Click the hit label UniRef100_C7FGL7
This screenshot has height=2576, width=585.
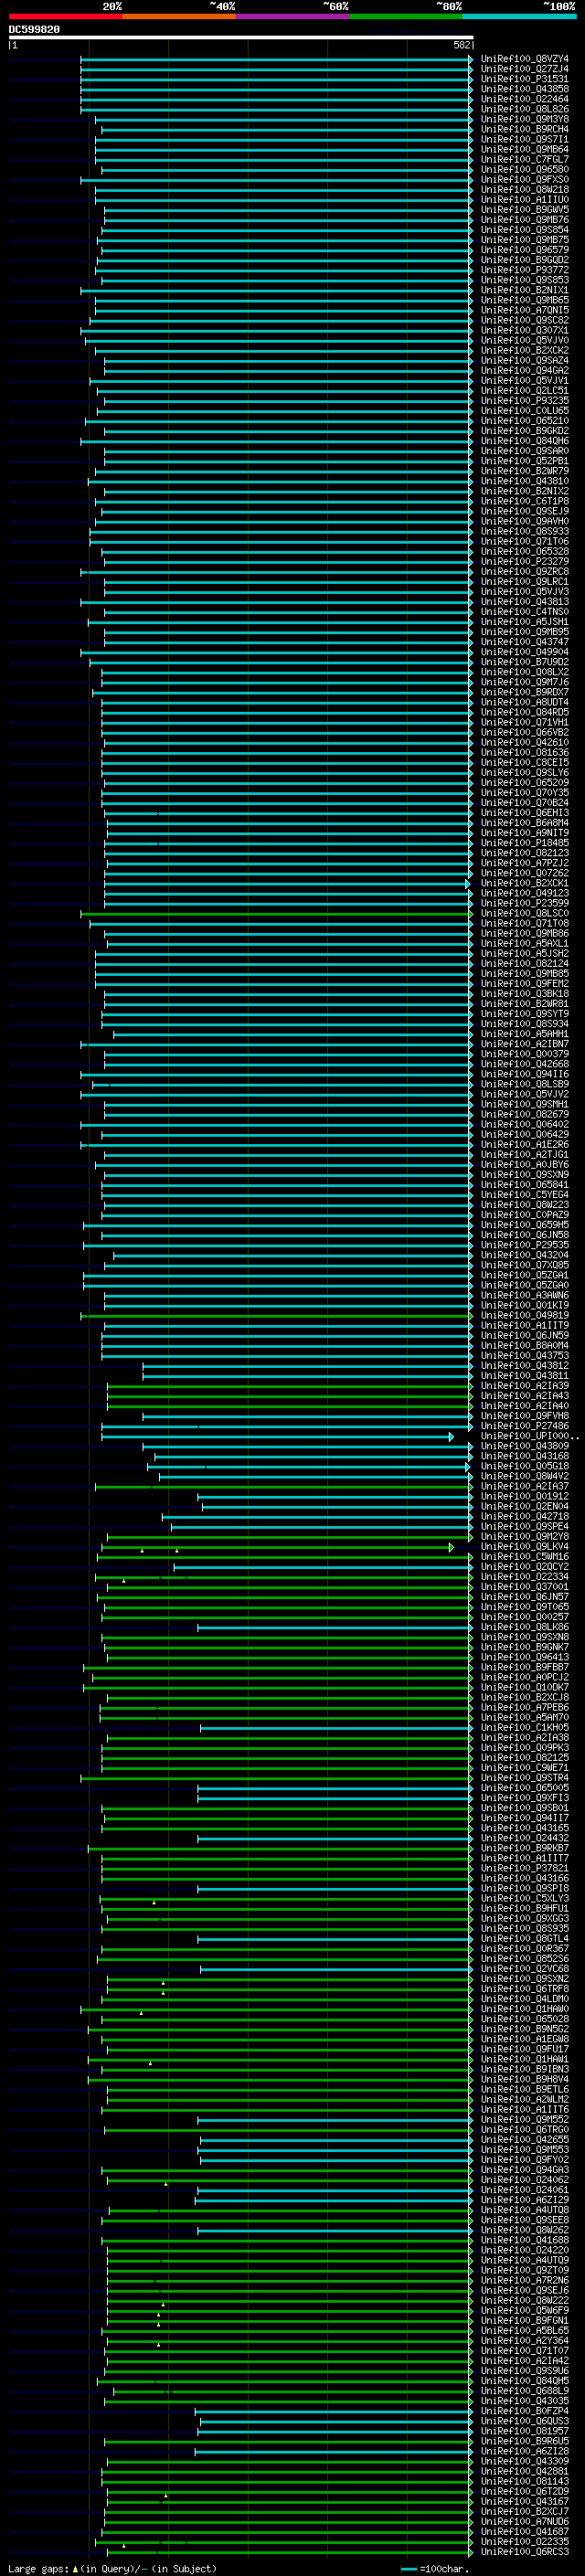click(x=524, y=159)
